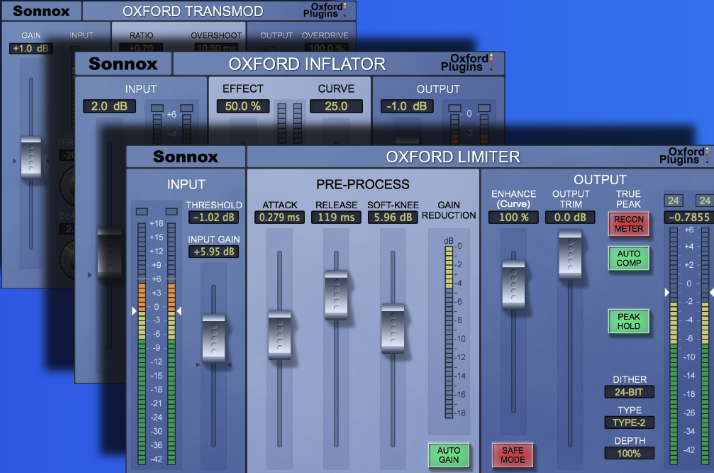Toggle AUTO GAIN in Limiter pre-process

click(x=449, y=455)
